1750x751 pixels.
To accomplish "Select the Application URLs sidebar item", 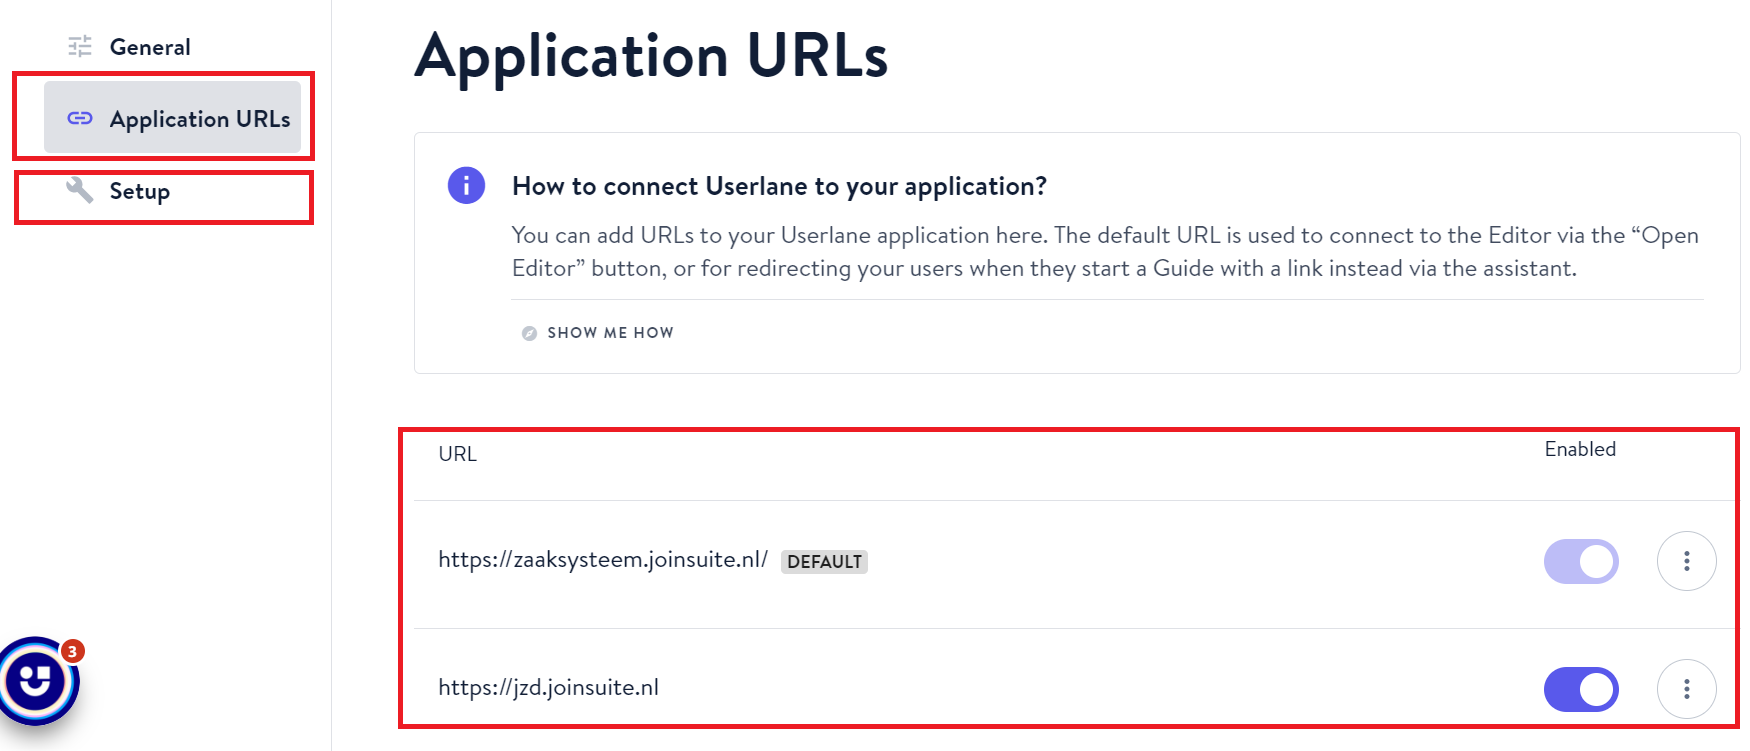I will pos(199,119).
